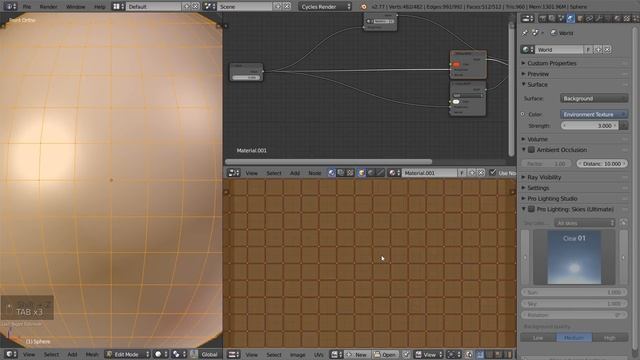Open the Surface Background shader dropdown

[x=594, y=98]
